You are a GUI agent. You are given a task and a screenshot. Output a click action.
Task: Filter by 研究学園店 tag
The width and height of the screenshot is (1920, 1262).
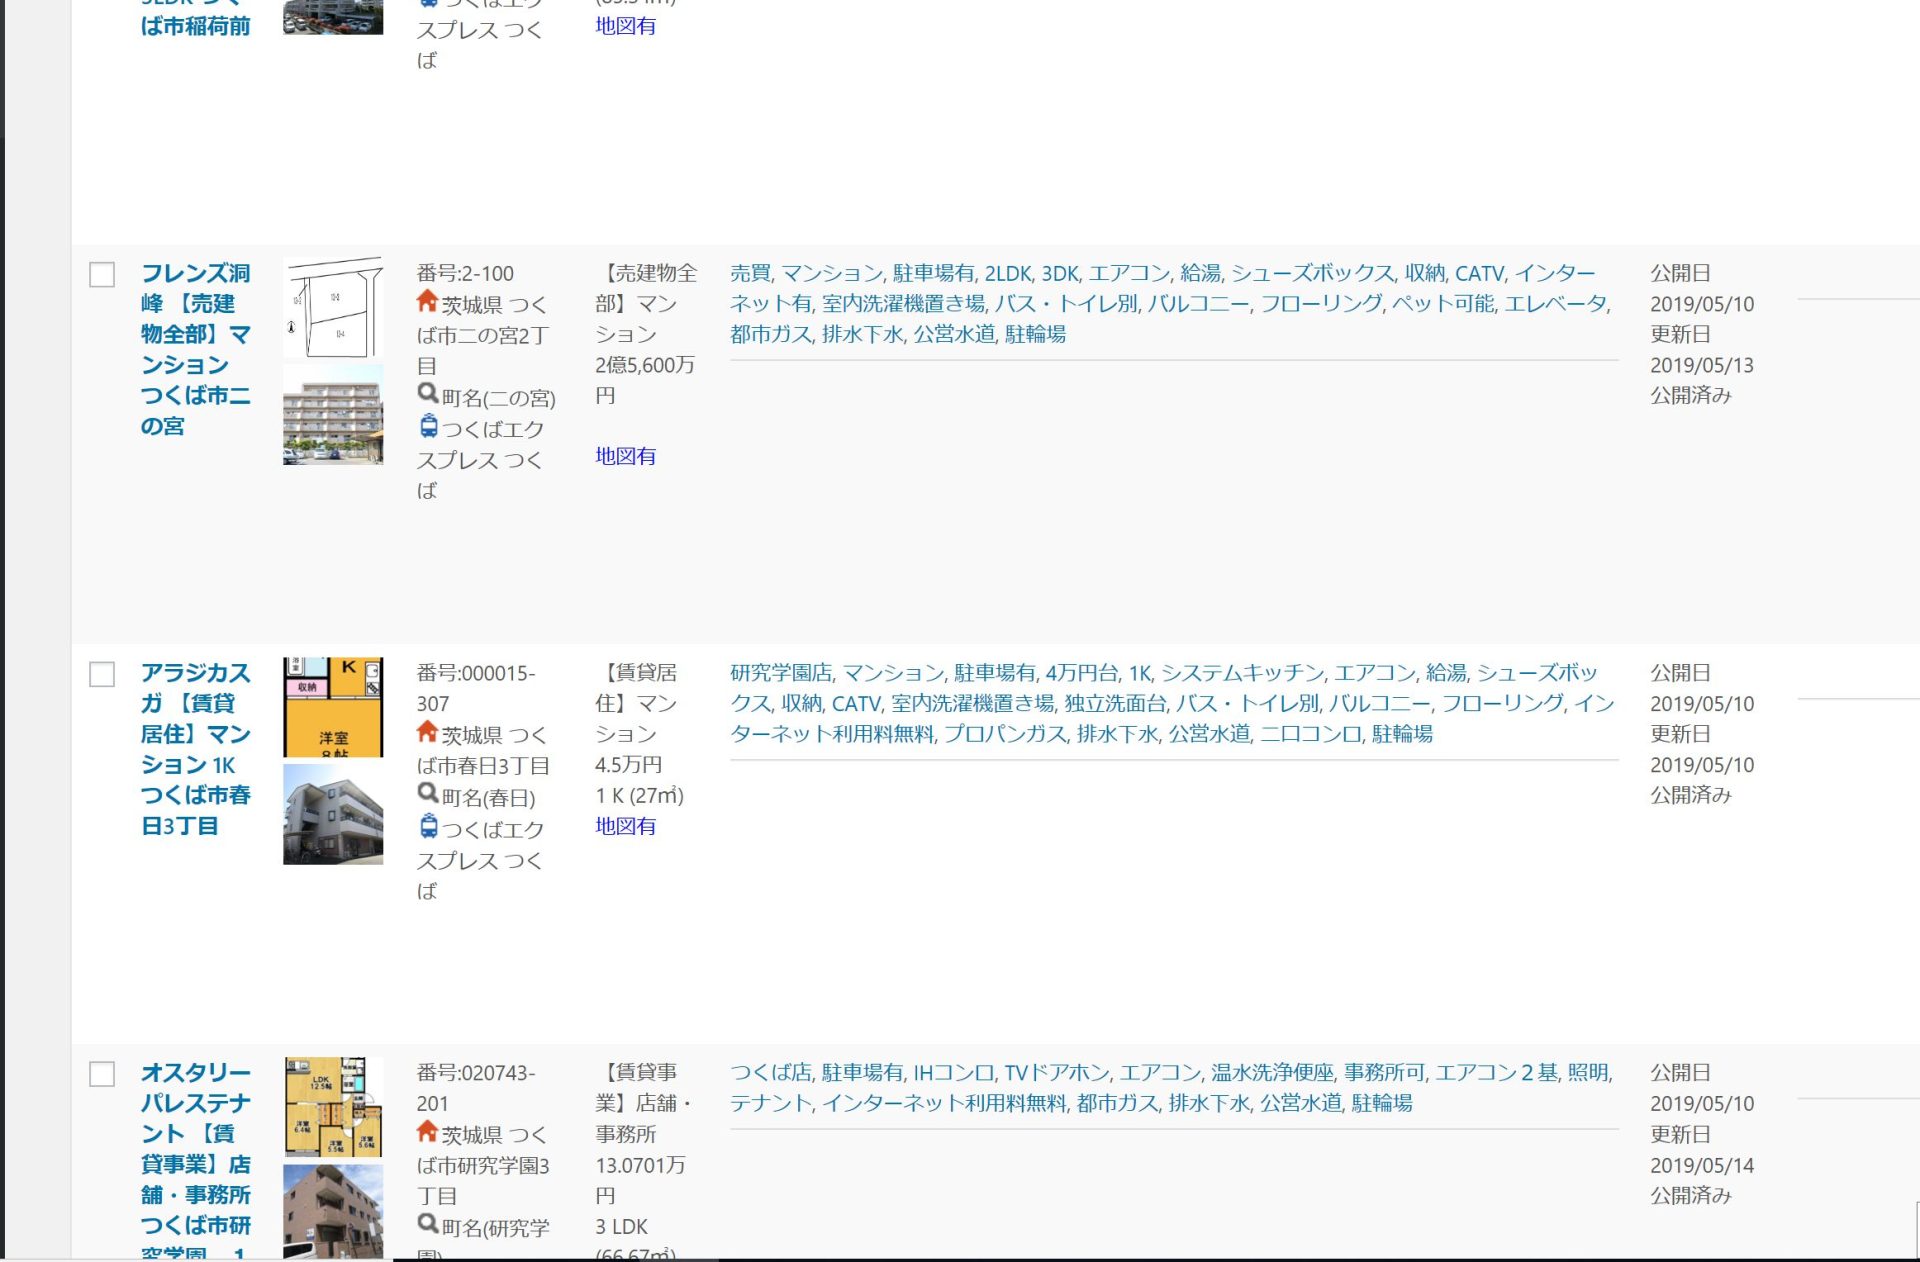[x=781, y=673]
